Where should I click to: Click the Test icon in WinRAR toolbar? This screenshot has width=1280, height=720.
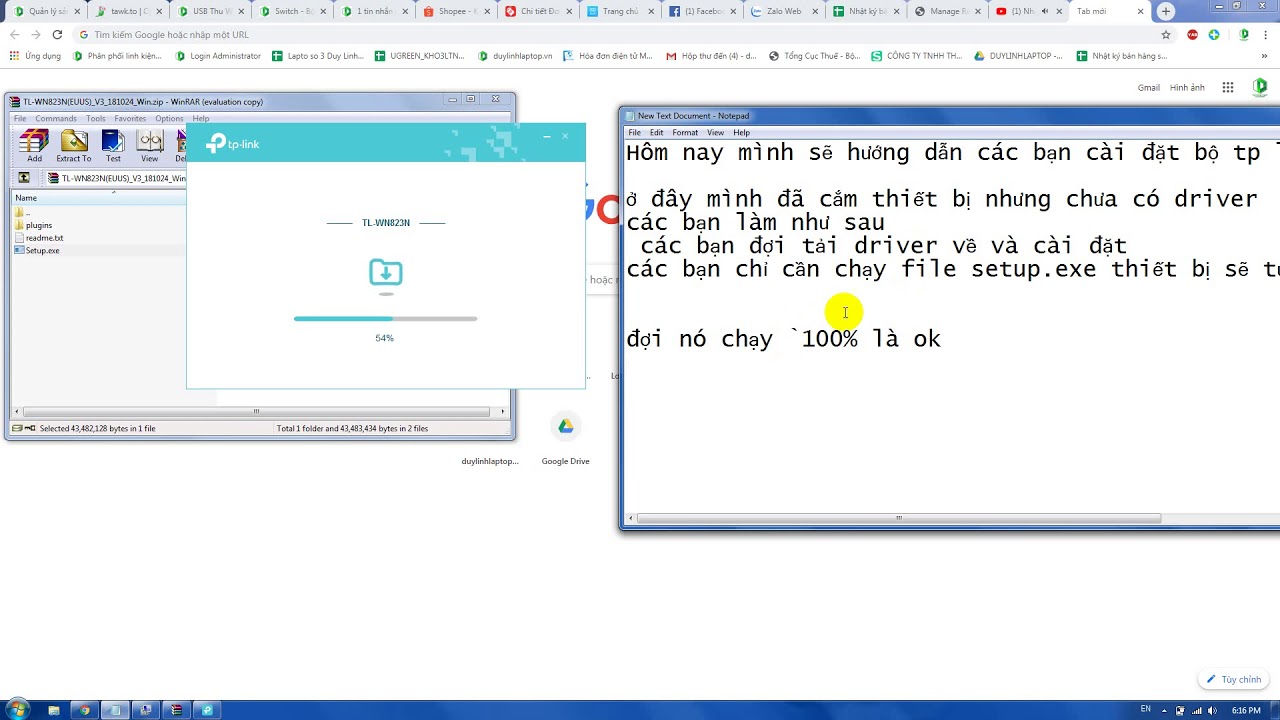pos(113,145)
